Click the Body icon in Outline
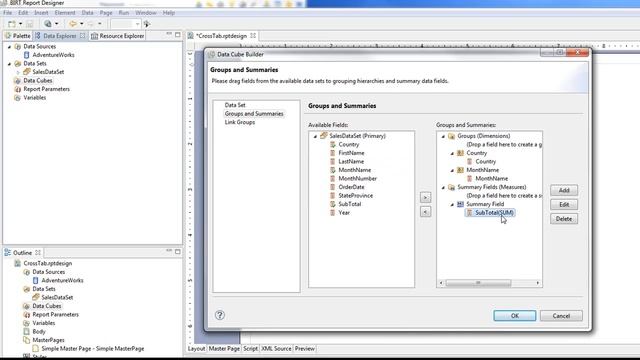The image size is (640, 360). 27,331
